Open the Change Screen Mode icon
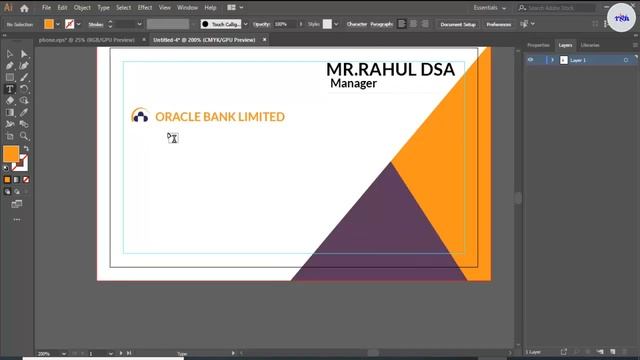Viewport: 640px width, 360px height. [17, 204]
